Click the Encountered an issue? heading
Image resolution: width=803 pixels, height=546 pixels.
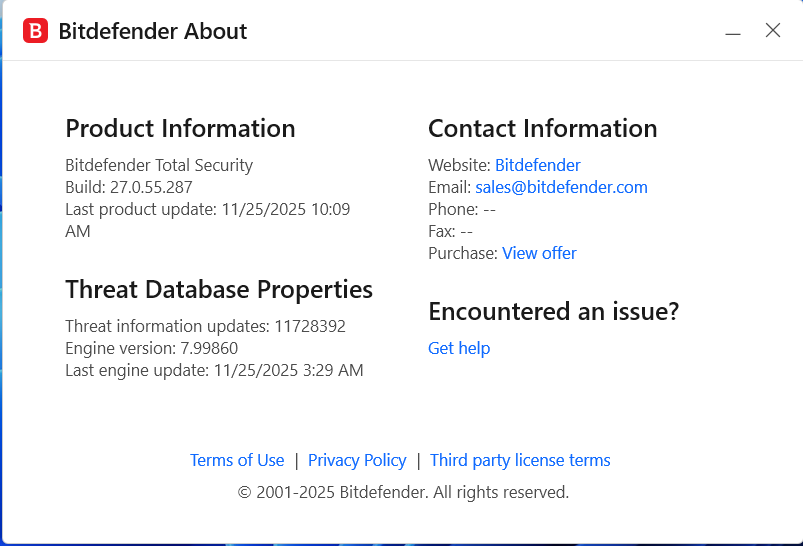coord(554,311)
